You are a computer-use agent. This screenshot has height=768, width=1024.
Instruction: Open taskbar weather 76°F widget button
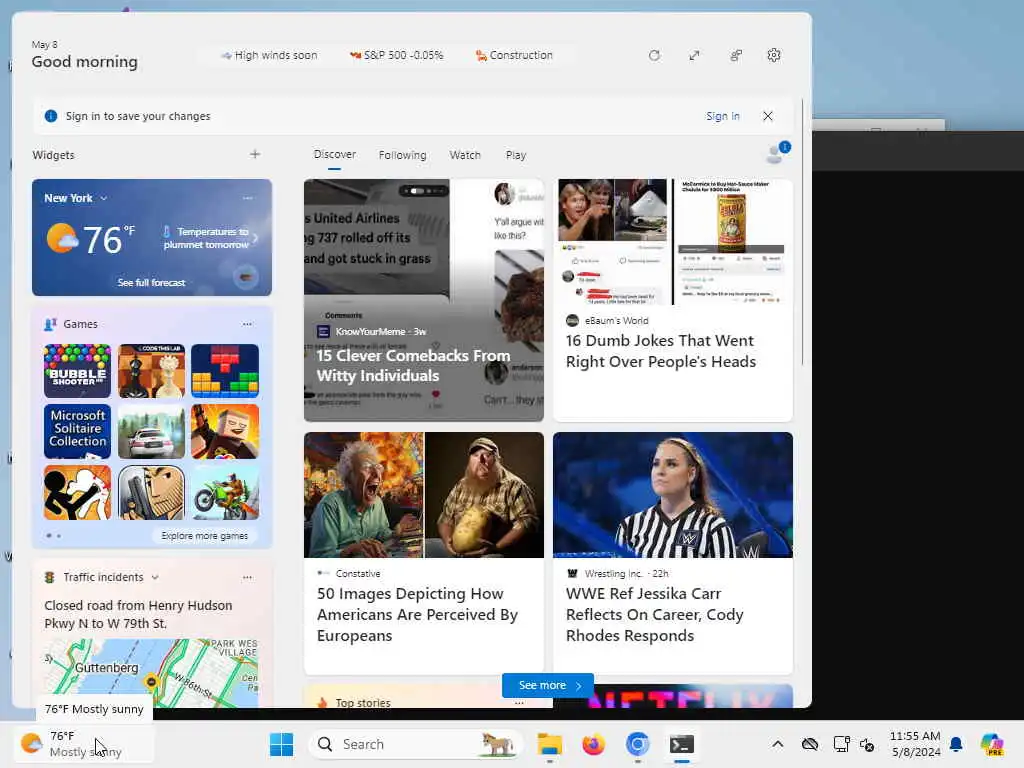84,744
